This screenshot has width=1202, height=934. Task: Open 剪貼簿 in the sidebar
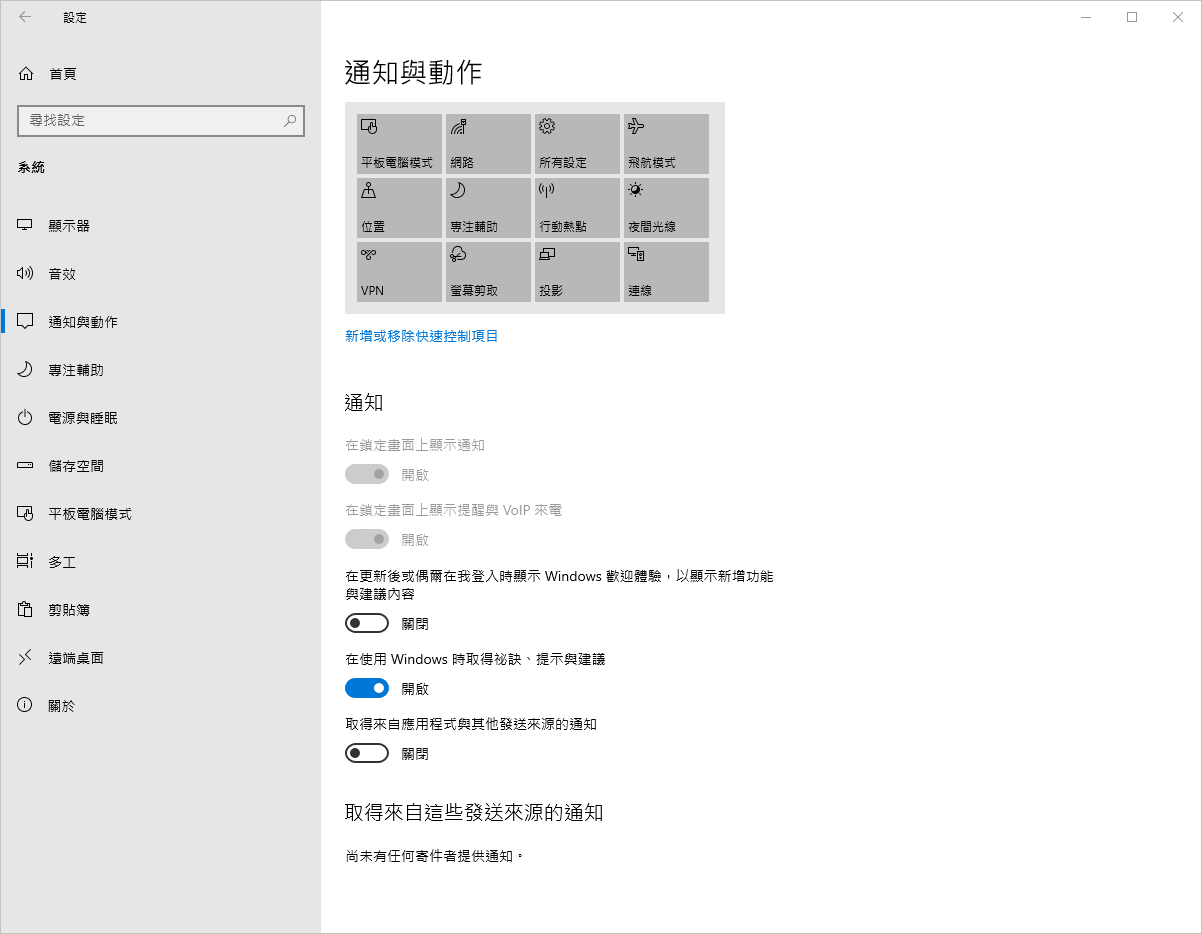tap(160, 610)
